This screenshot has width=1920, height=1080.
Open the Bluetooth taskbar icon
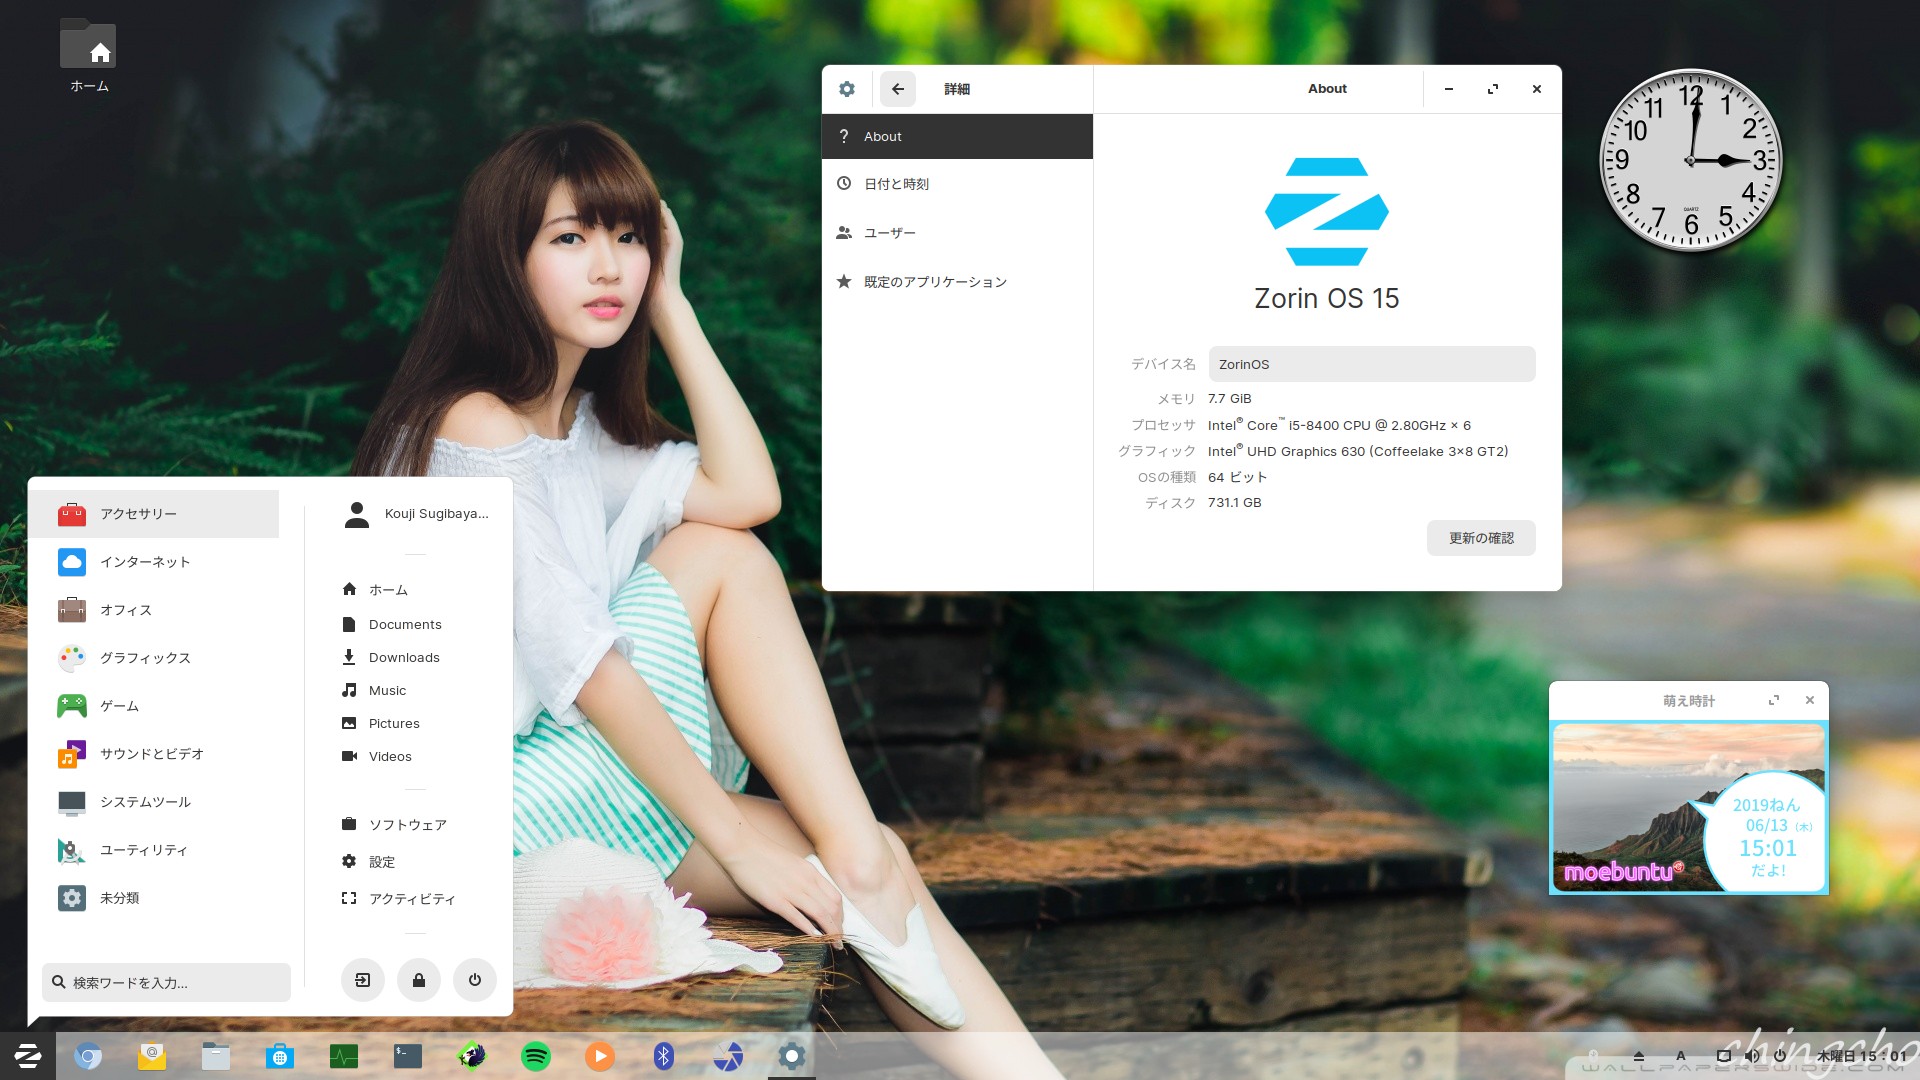coord(664,1056)
